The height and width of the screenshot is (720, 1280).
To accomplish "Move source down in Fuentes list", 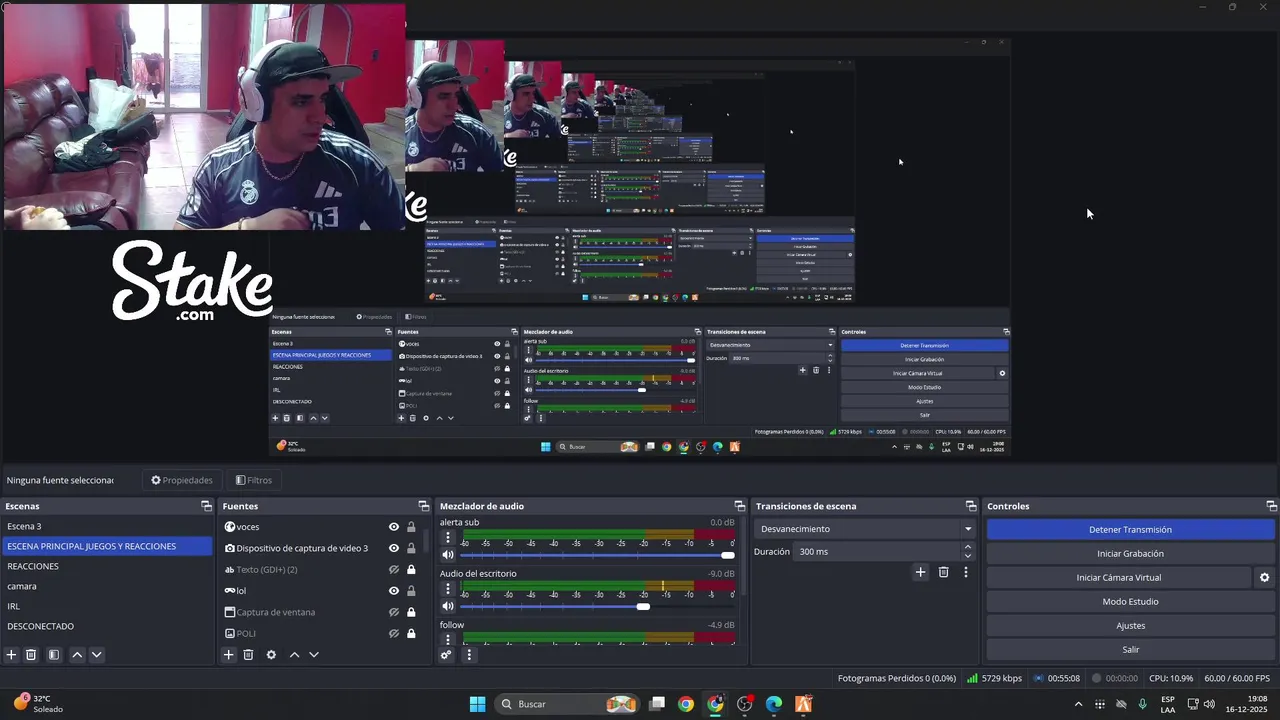I will [x=313, y=655].
